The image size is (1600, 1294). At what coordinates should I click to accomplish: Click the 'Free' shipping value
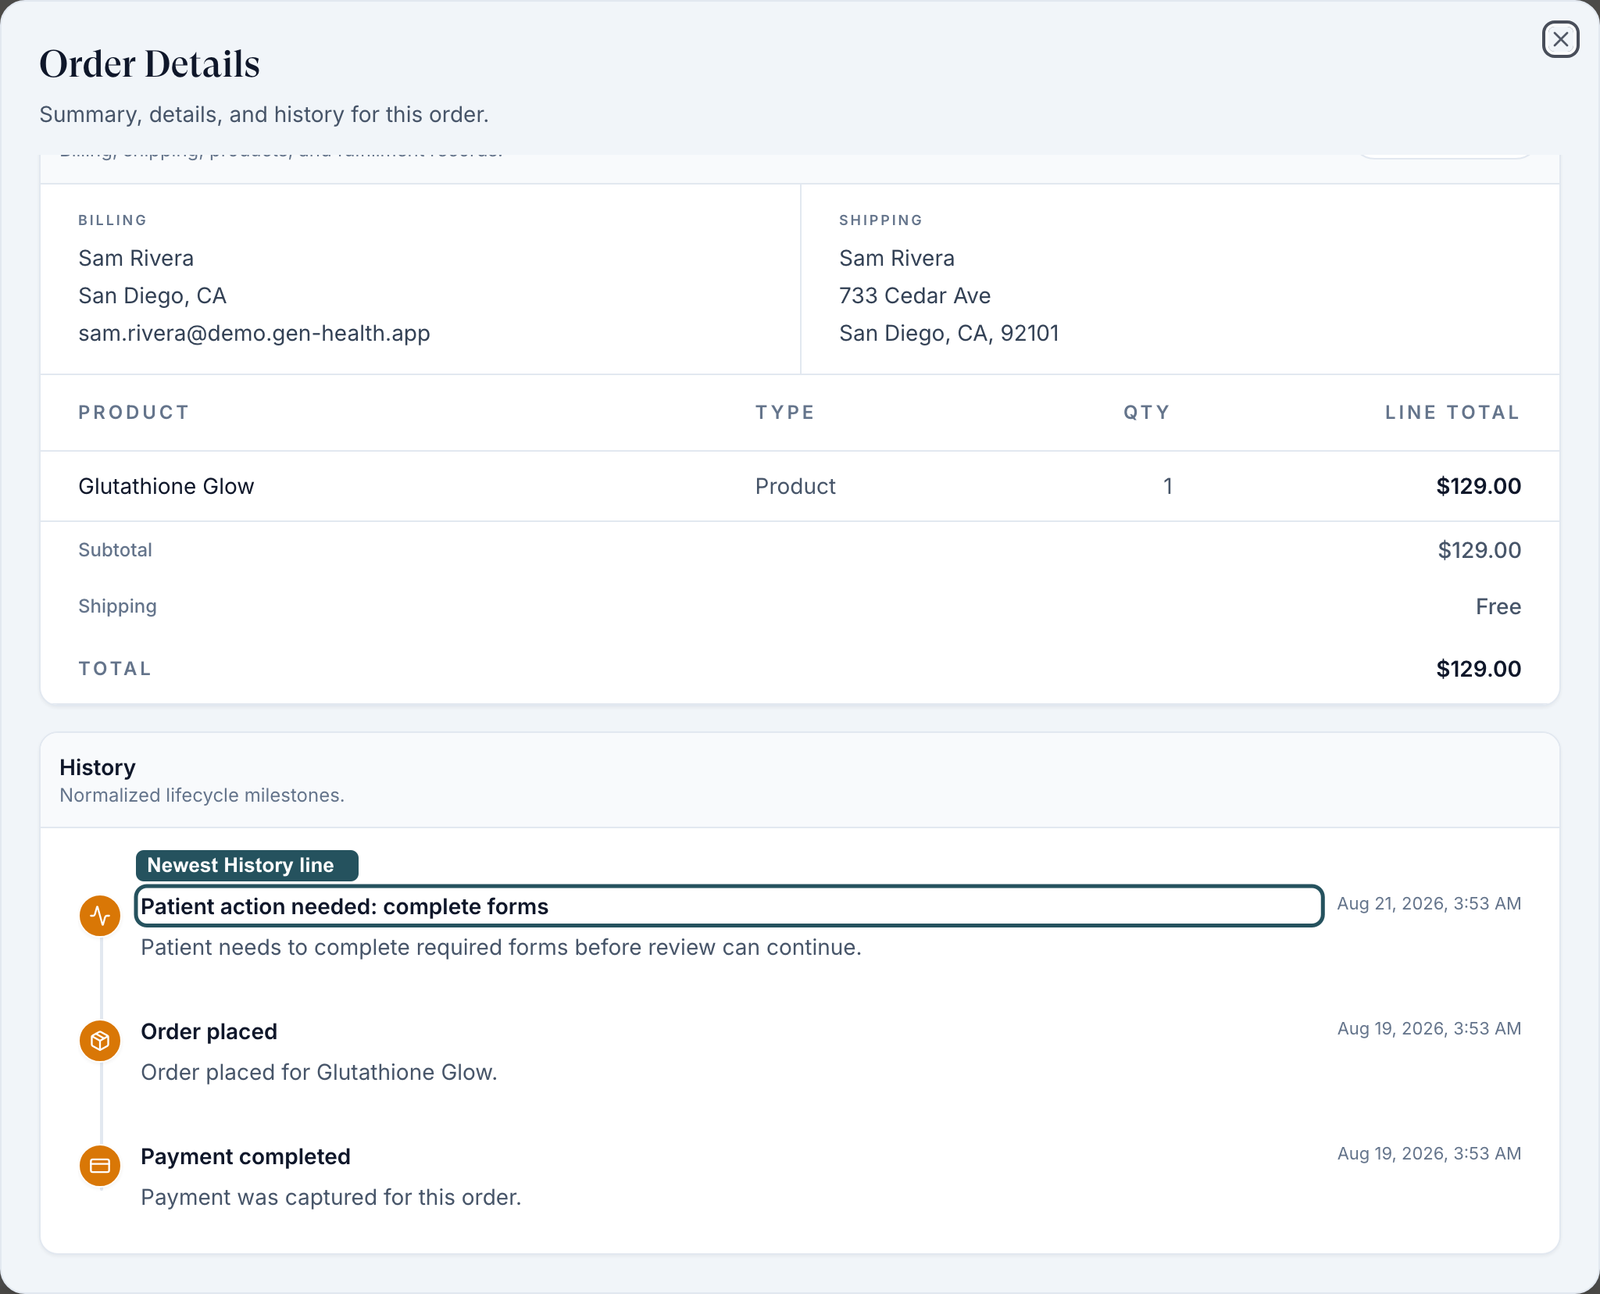tap(1498, 606)
